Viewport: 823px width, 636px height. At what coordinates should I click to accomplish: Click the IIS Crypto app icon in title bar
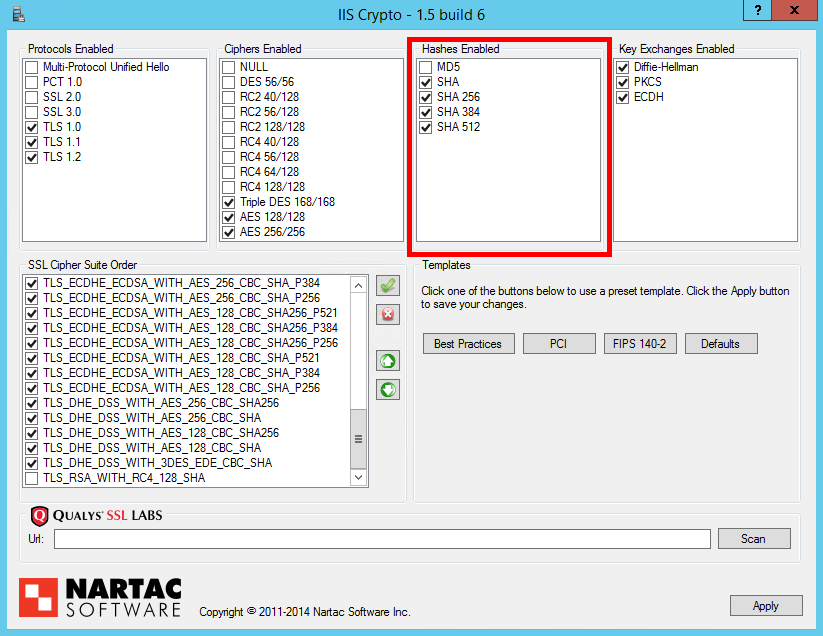point(18,14)
